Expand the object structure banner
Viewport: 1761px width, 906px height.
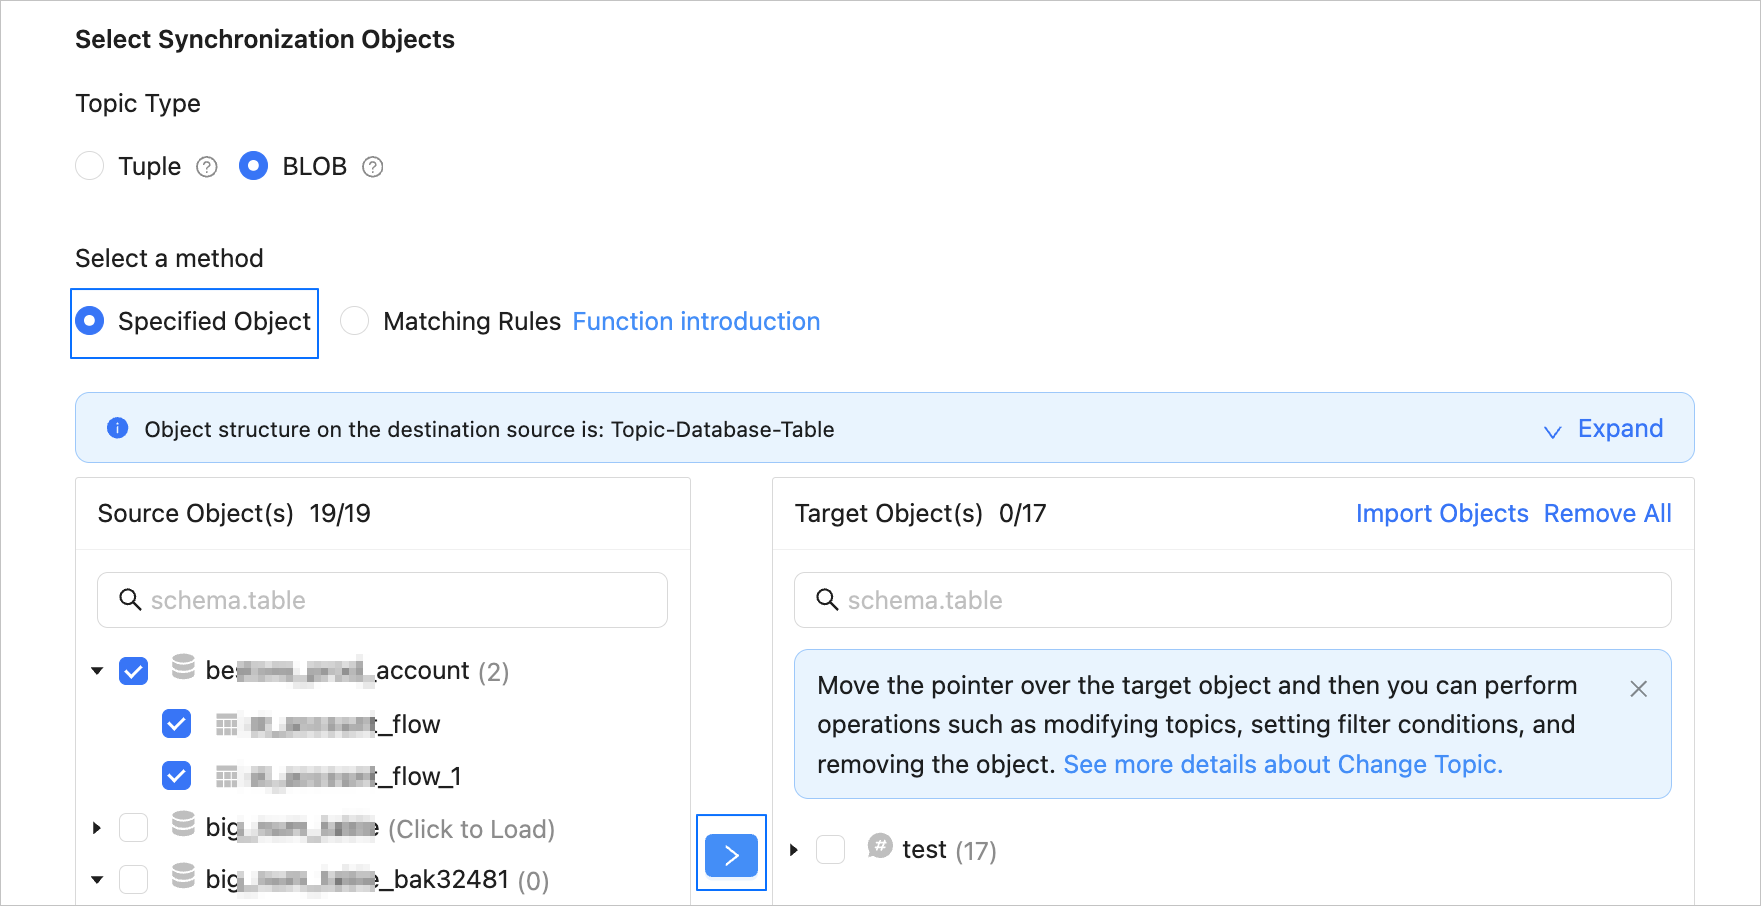pyautogui.click(x=1605, y=429)
